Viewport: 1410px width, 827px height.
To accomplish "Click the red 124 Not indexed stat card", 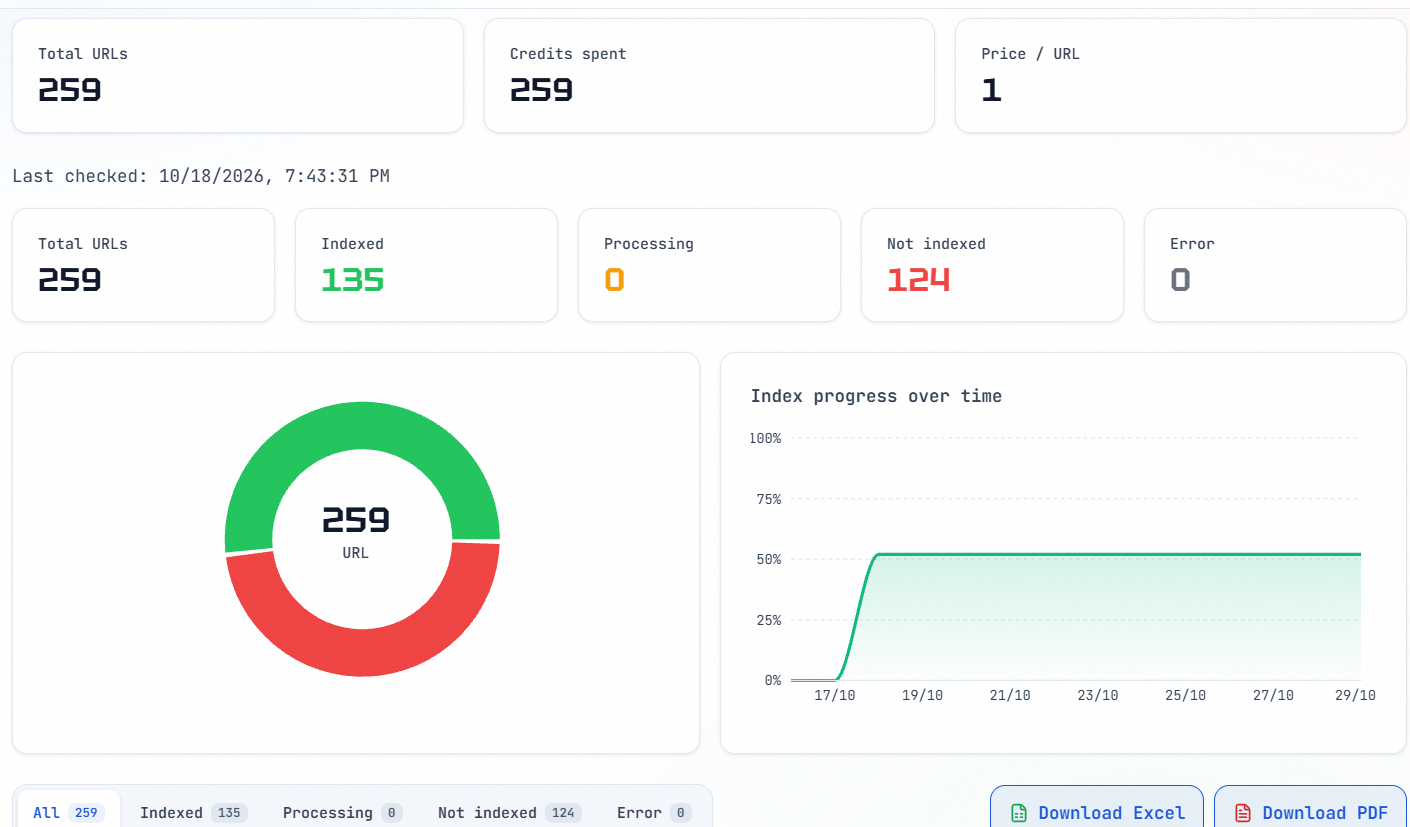I will point(992,265).
